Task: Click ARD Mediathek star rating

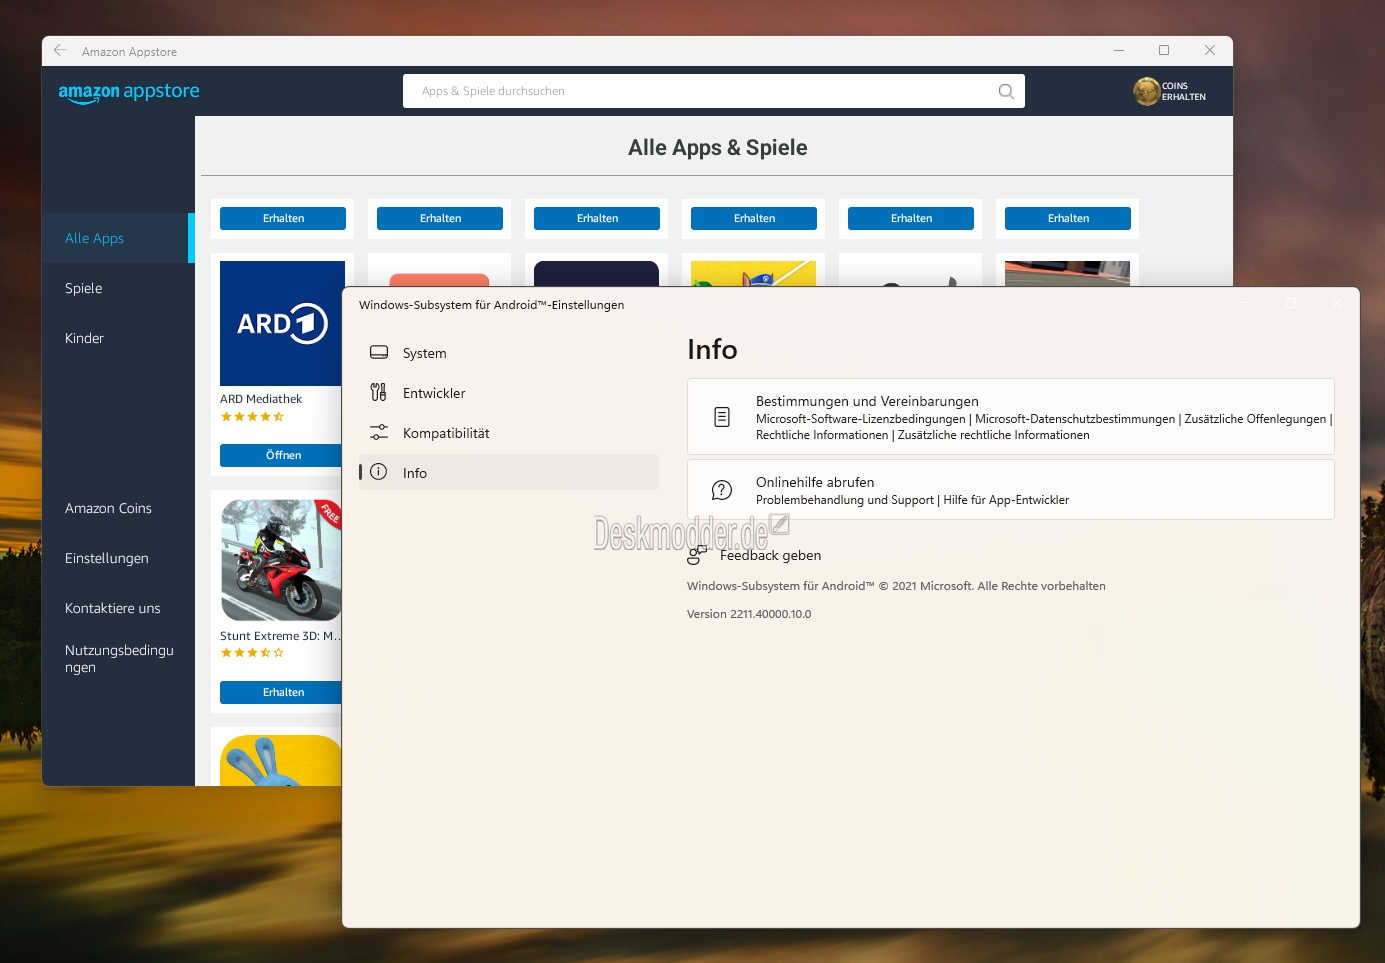Action: [252, 417]
